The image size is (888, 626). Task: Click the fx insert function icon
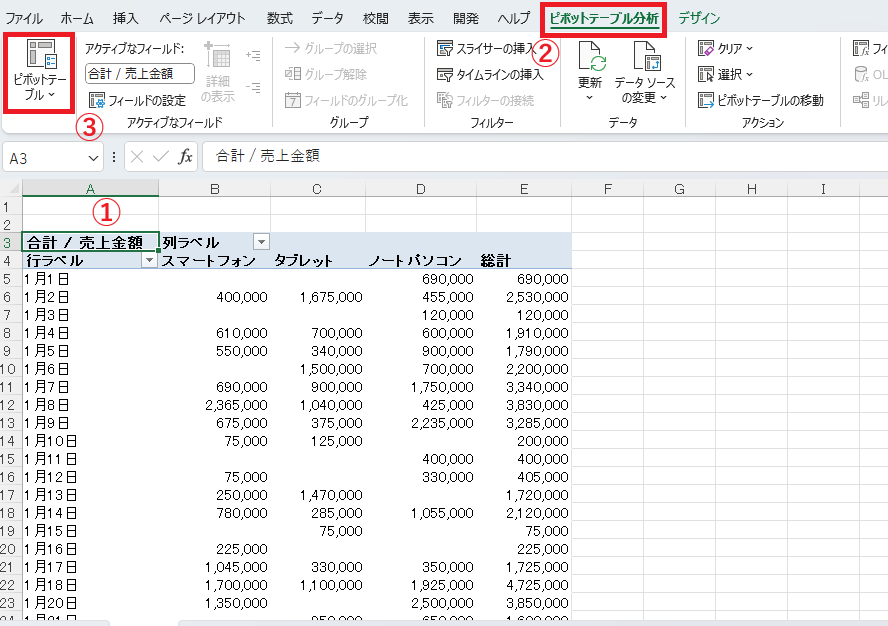coord(185,157)
